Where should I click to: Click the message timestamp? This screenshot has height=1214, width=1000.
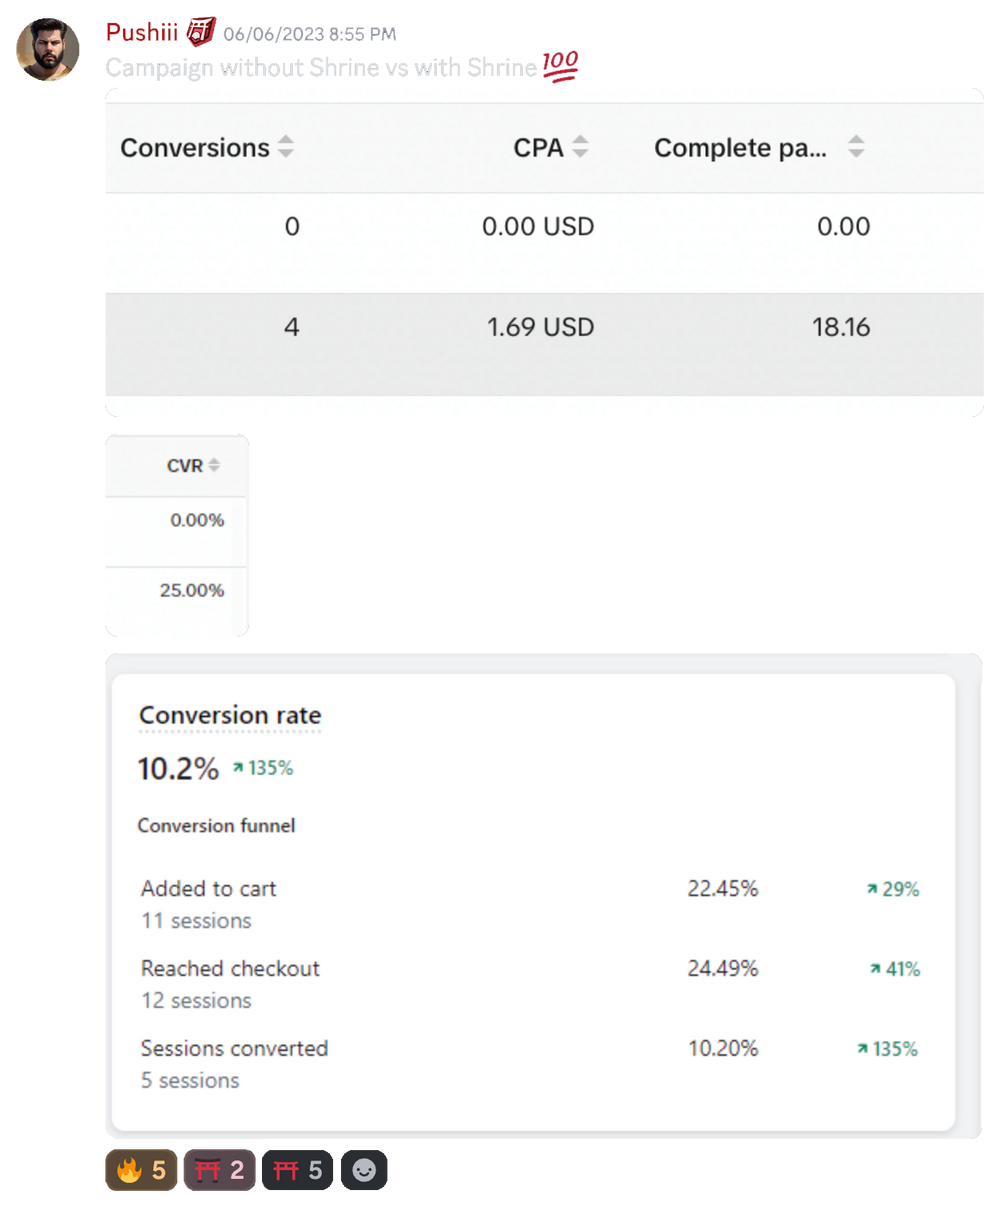tap(309, 34)
